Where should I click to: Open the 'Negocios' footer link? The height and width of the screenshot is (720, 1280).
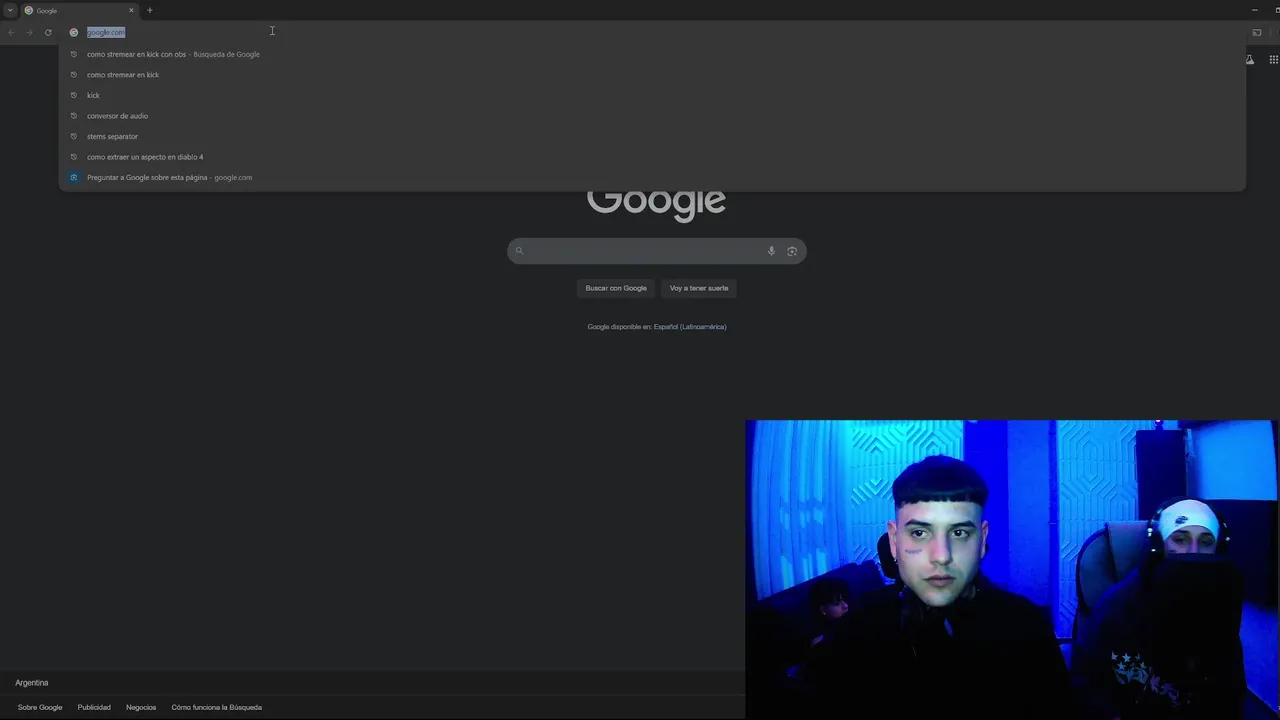coord(141,707)
